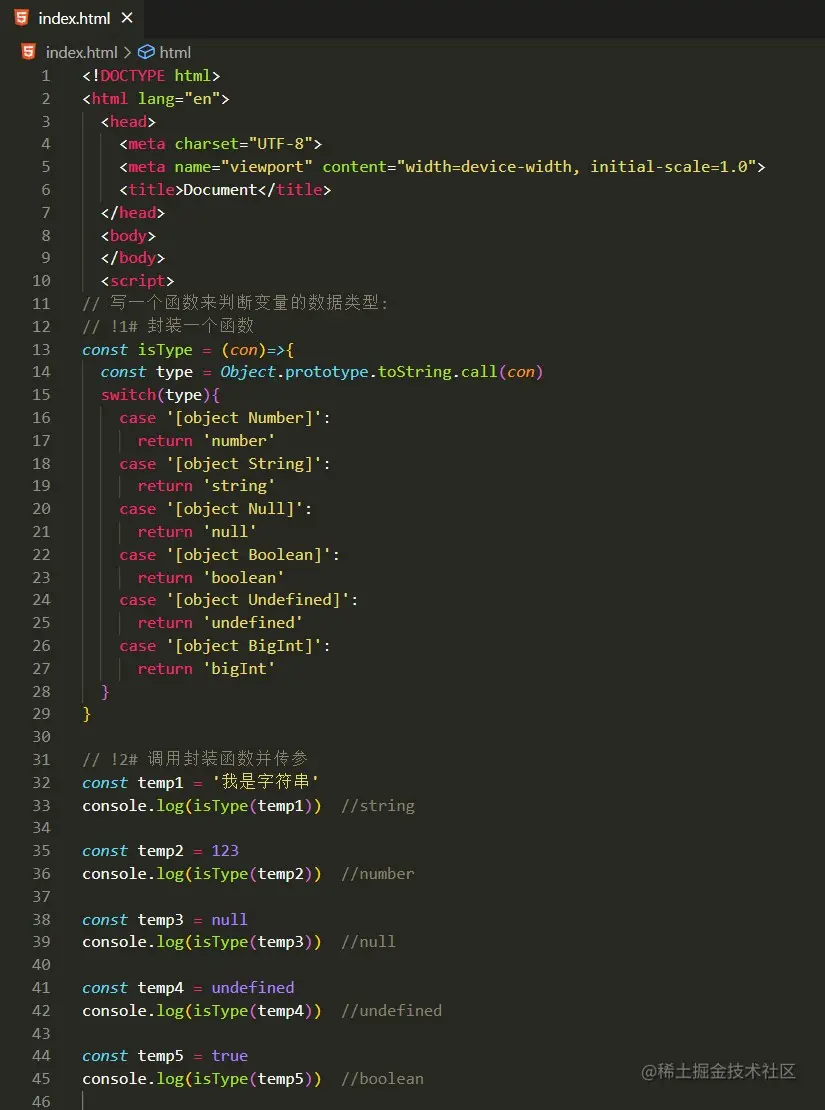
Task: Click the '[object BigInt]' case string
Action: [244, 646]
